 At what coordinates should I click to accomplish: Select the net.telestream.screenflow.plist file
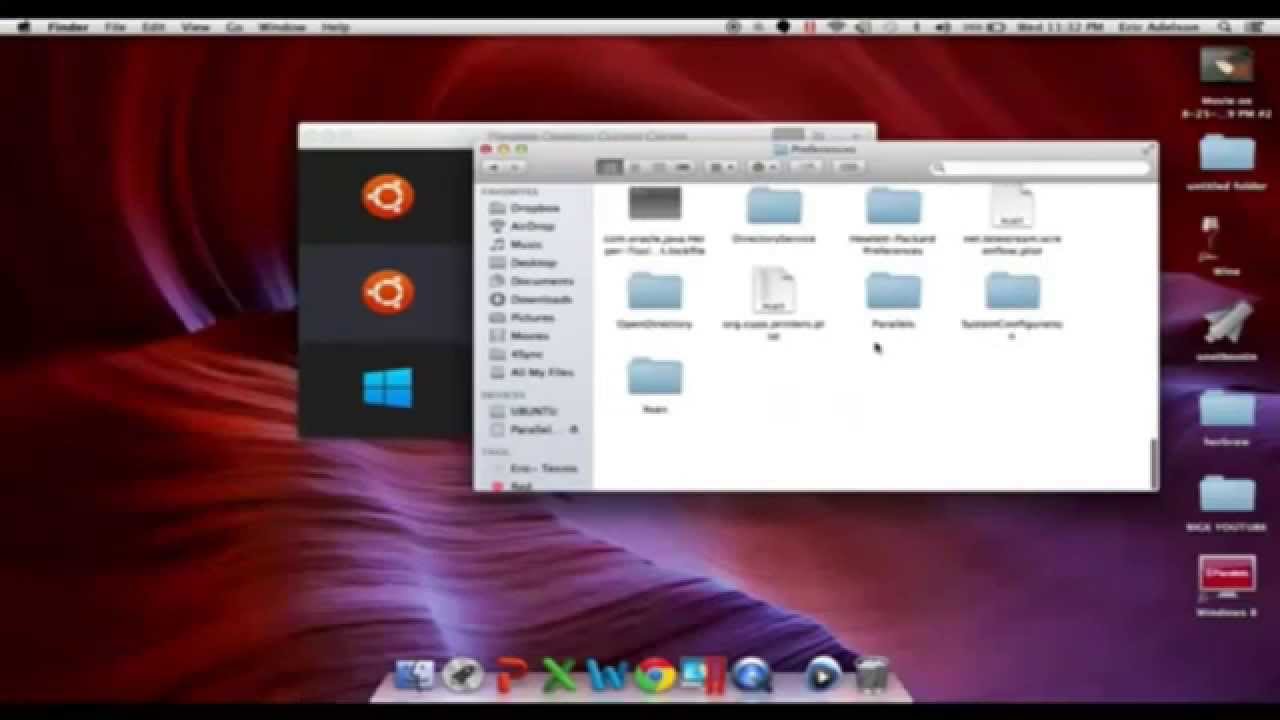coord(1012,220)
